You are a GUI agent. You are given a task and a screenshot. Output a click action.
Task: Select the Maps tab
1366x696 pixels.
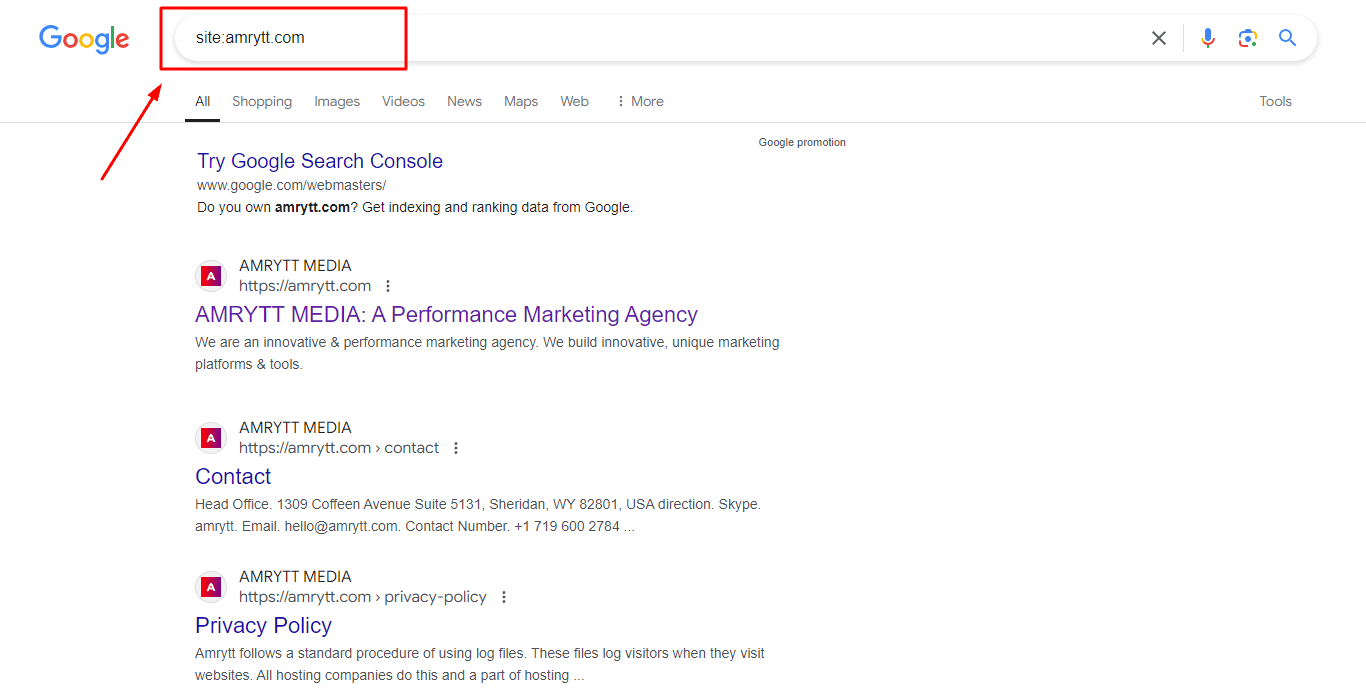click(521, 101)
